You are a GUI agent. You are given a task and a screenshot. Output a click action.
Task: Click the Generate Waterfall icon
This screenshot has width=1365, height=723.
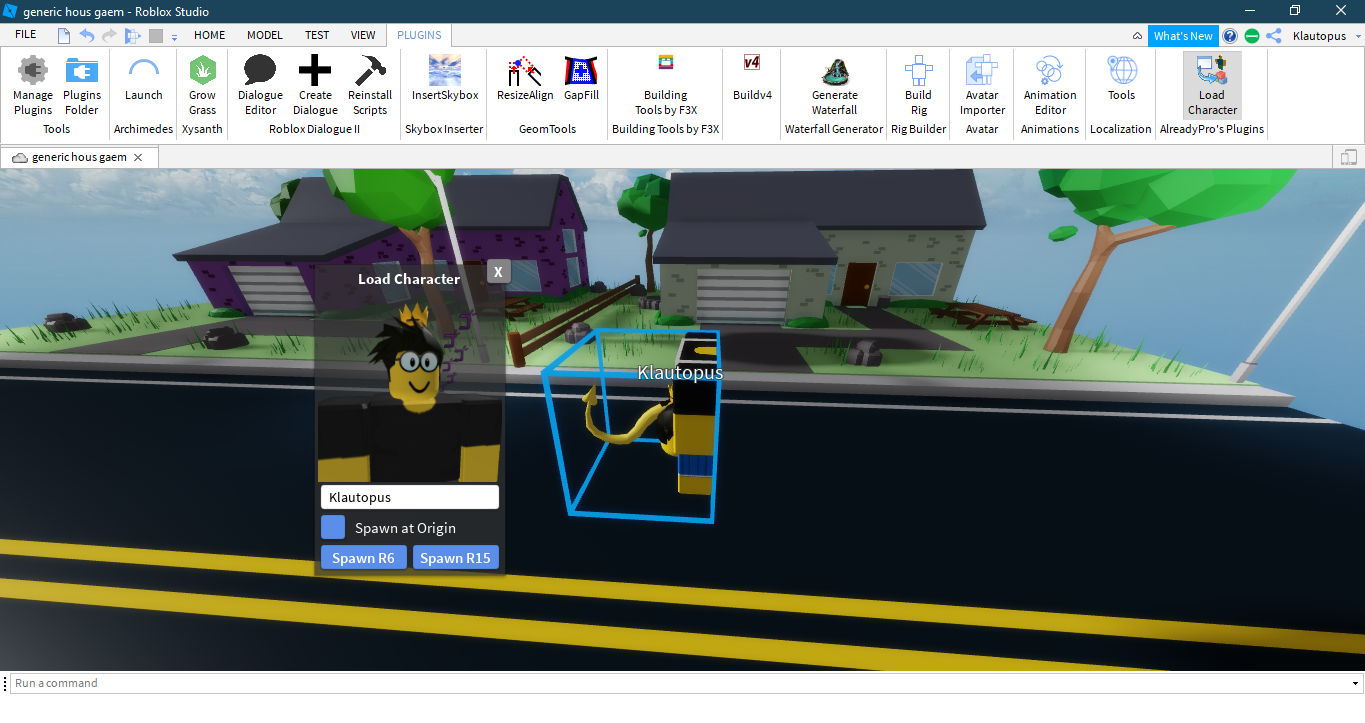coord(834,71)
